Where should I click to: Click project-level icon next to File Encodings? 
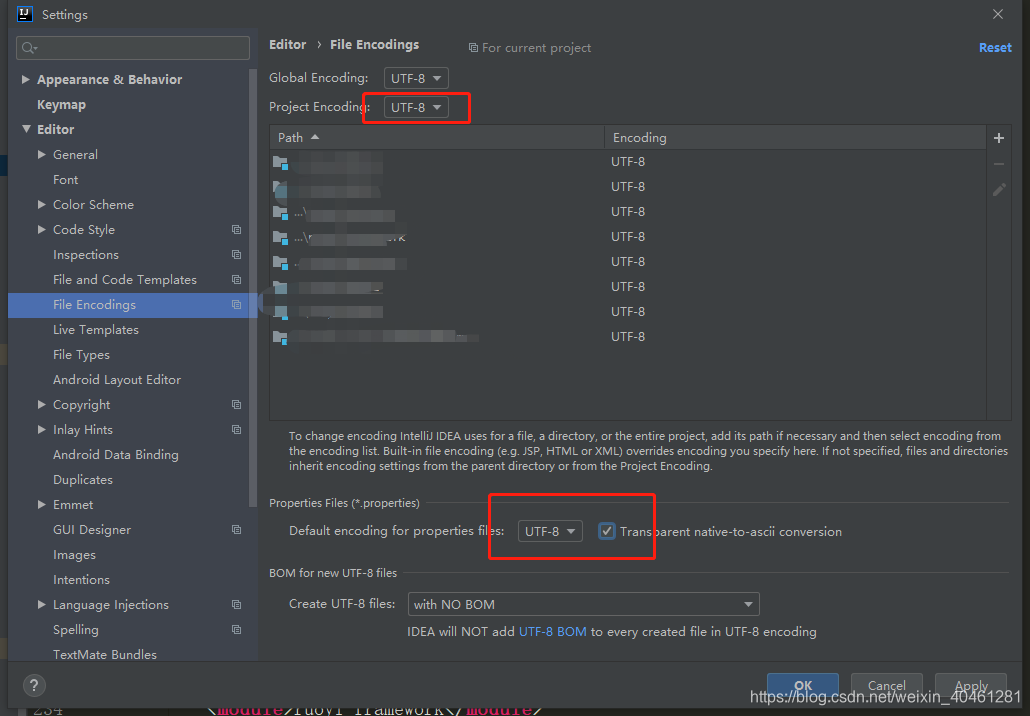236,305
